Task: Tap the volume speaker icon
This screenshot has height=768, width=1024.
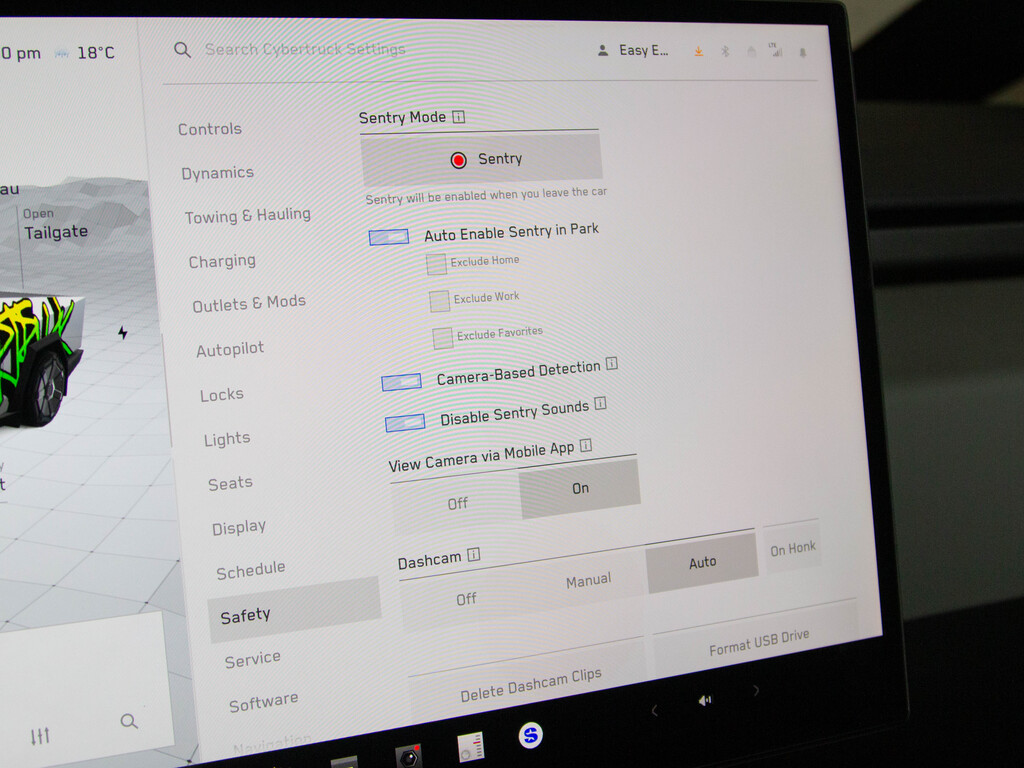Action: pyautogui.click(x=705, y=701)
